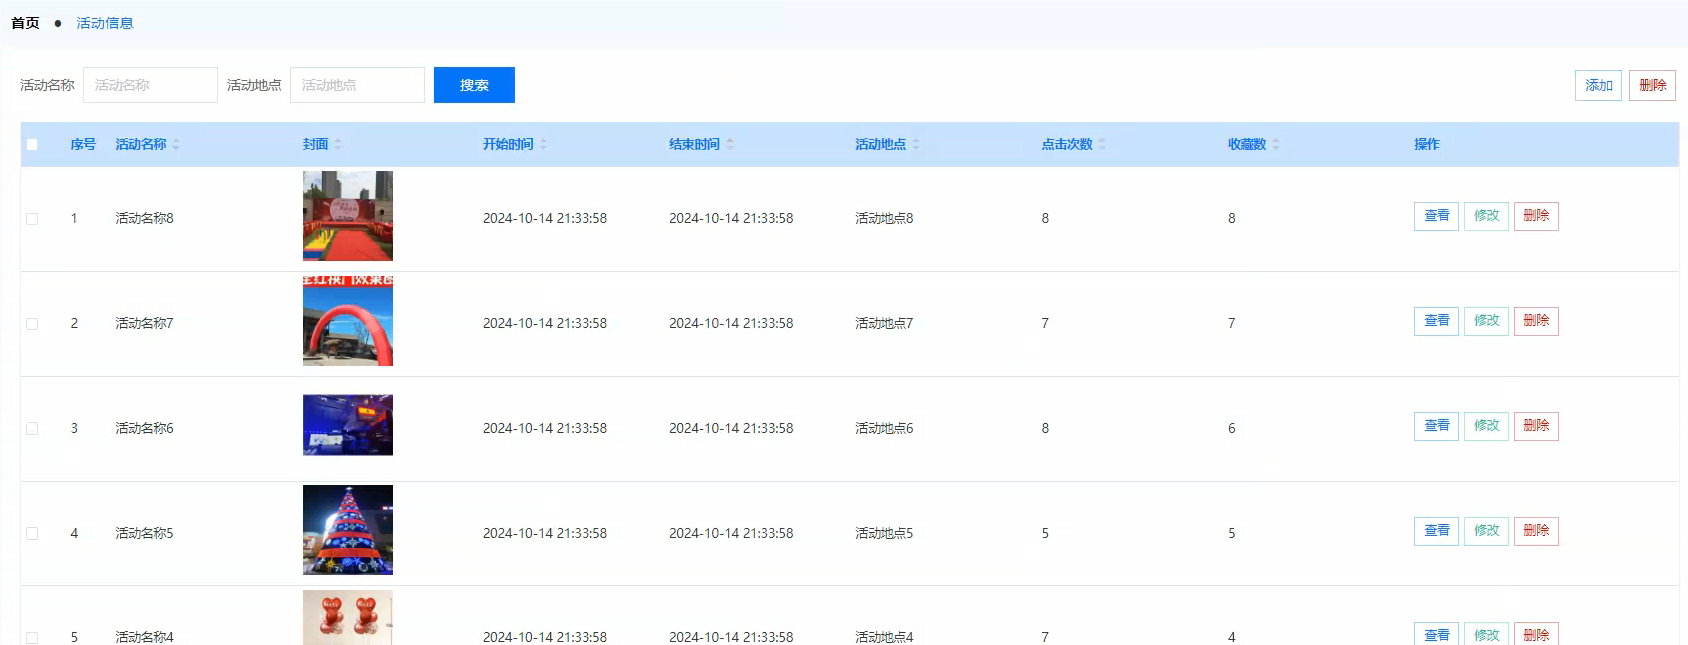Image resolution: width=1688 pixels, height=645 pixels.
Task: Open blue stage cover of 活动名称6
Action: 348,425
